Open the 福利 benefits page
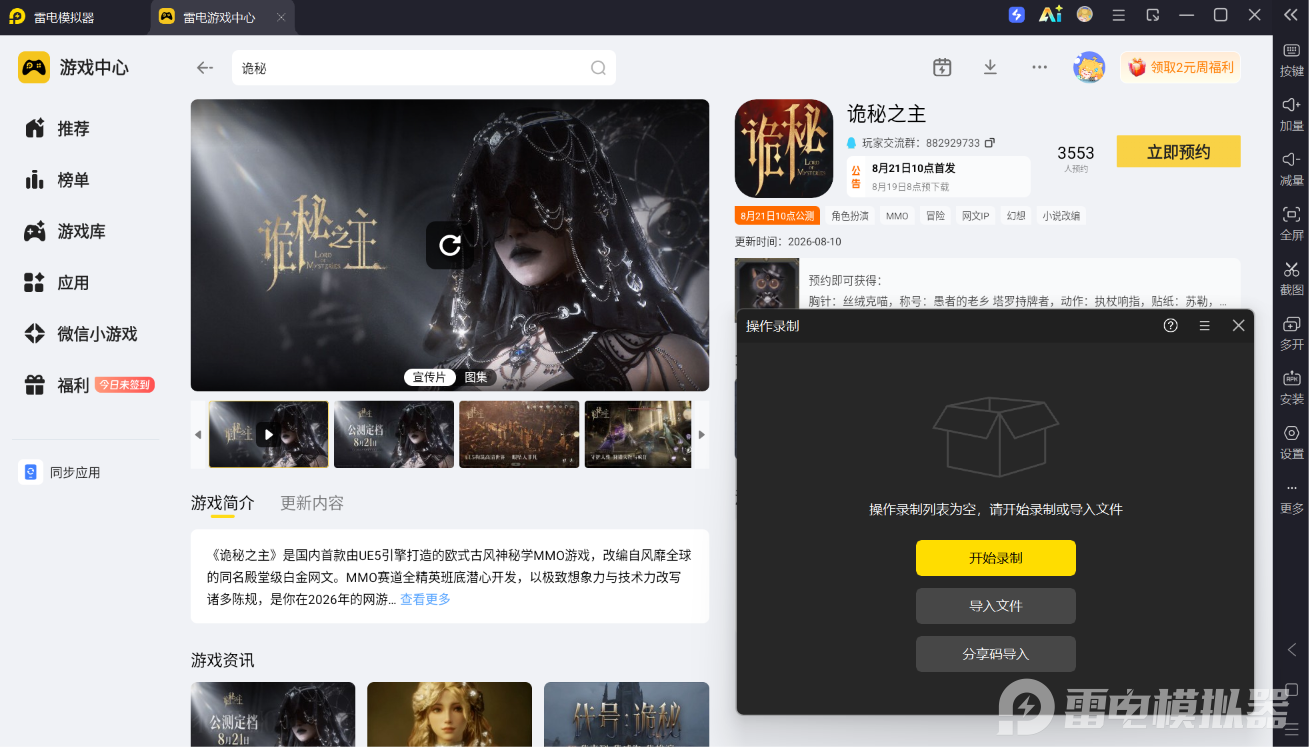 pyautogui.click(x=57, y=385)
